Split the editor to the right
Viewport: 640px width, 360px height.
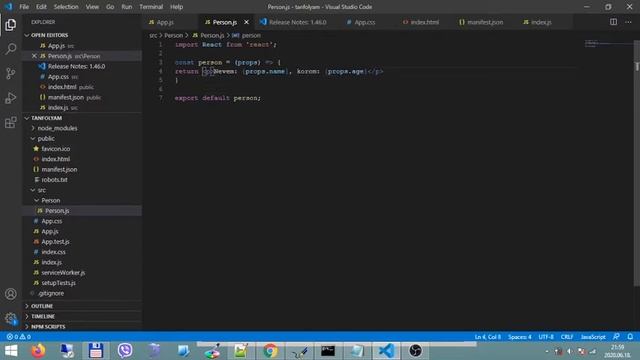point(613,22)
